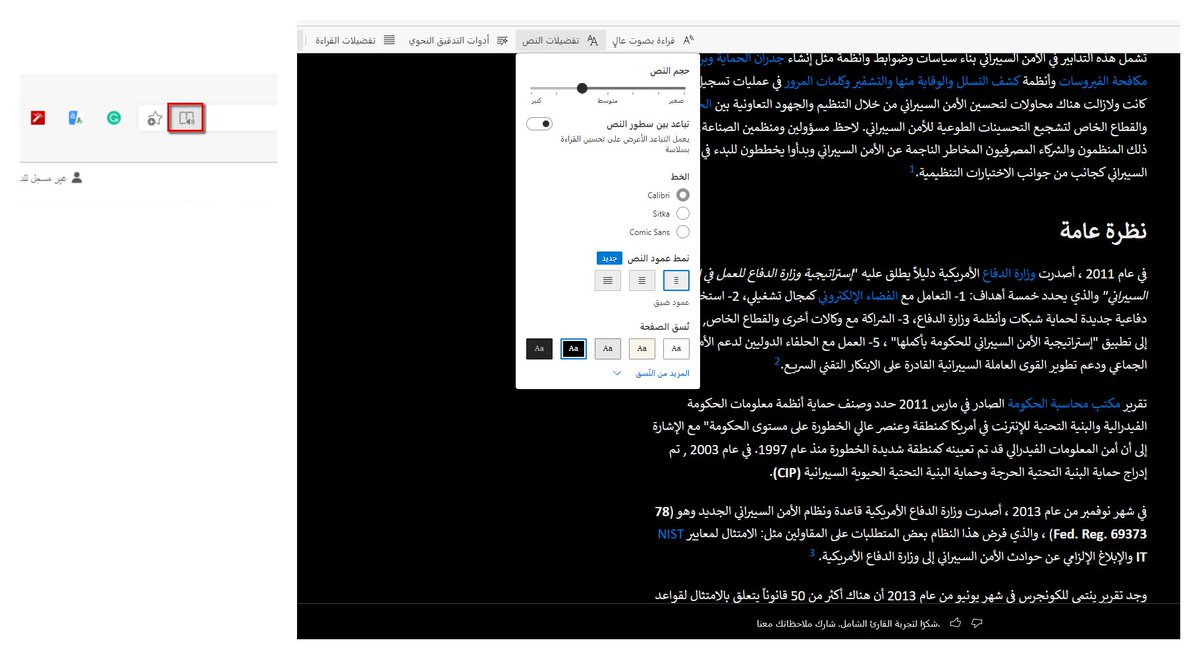Screen dimensions: 1200x659
Task: Open the NIST link
Action: pyautogui.click(x=670, y=533)
